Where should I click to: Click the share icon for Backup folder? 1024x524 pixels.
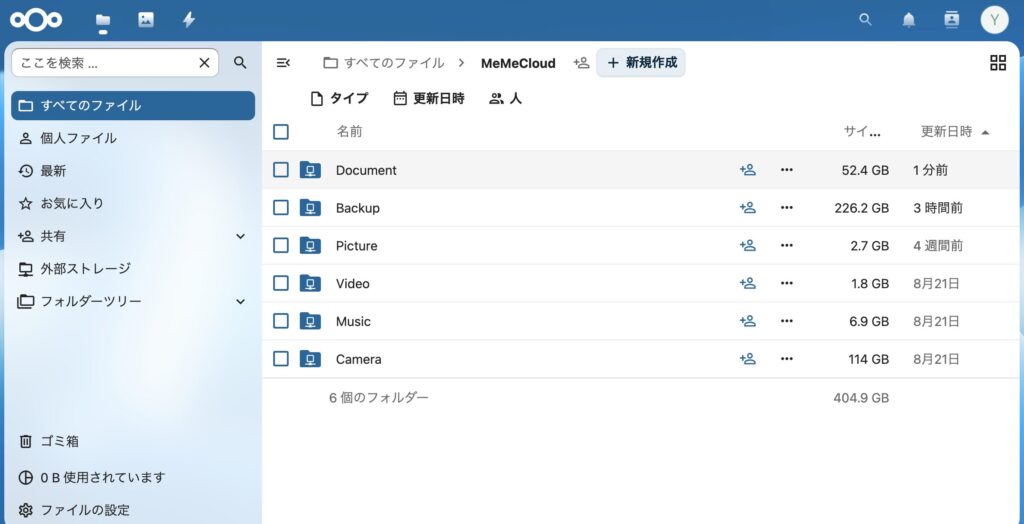[747, 208]
